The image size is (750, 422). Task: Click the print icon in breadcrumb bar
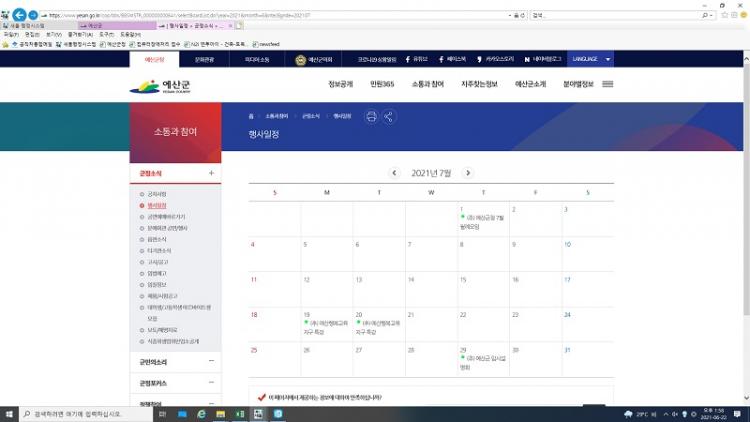371,116
